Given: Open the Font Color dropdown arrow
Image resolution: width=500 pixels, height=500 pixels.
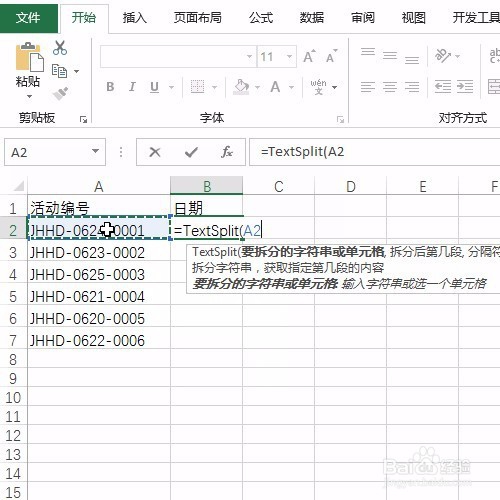Looking at the screenshot, I should click(291, 87).
